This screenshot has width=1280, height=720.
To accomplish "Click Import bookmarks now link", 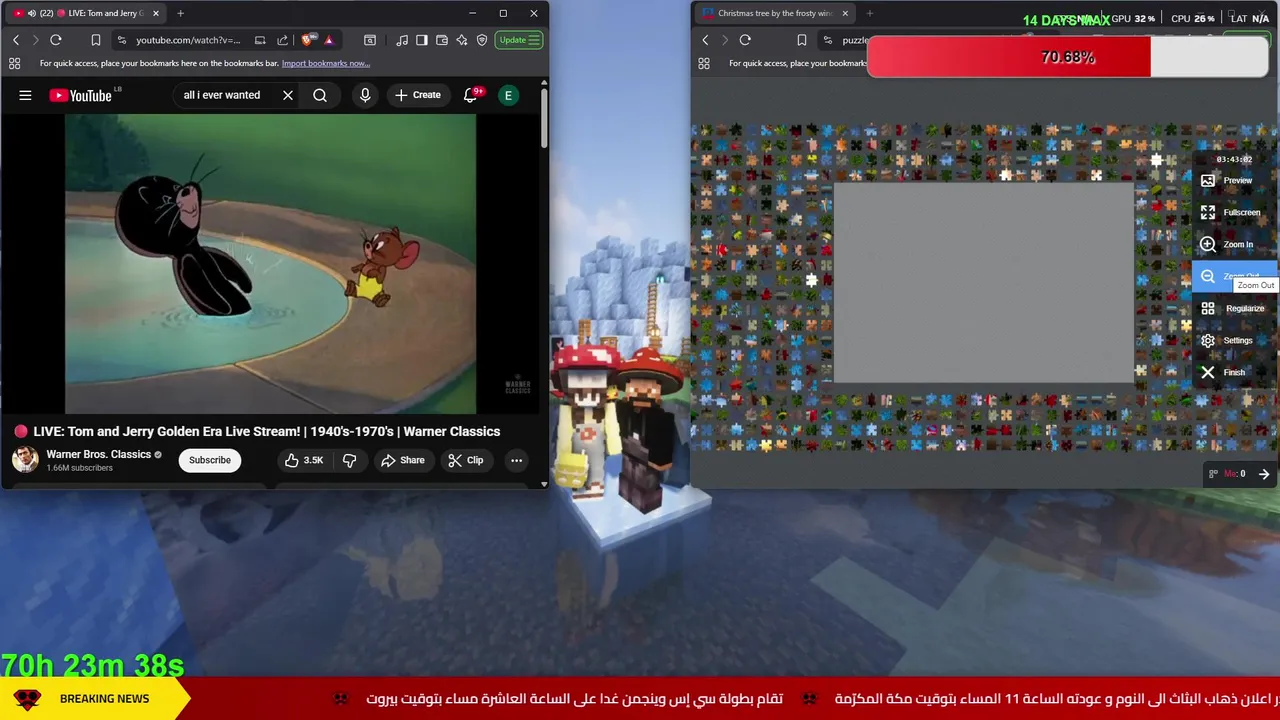I will pos(325,63).
